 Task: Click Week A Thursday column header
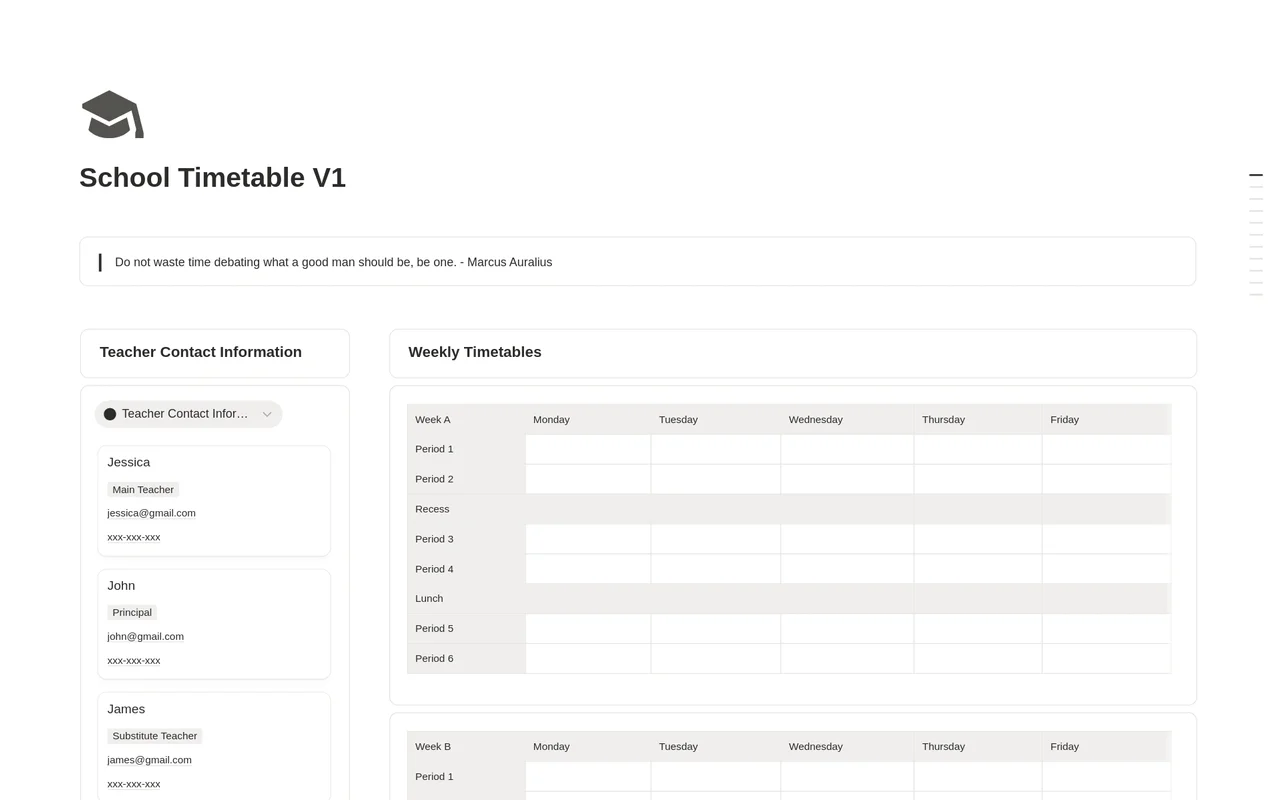(x=978, y=419)
